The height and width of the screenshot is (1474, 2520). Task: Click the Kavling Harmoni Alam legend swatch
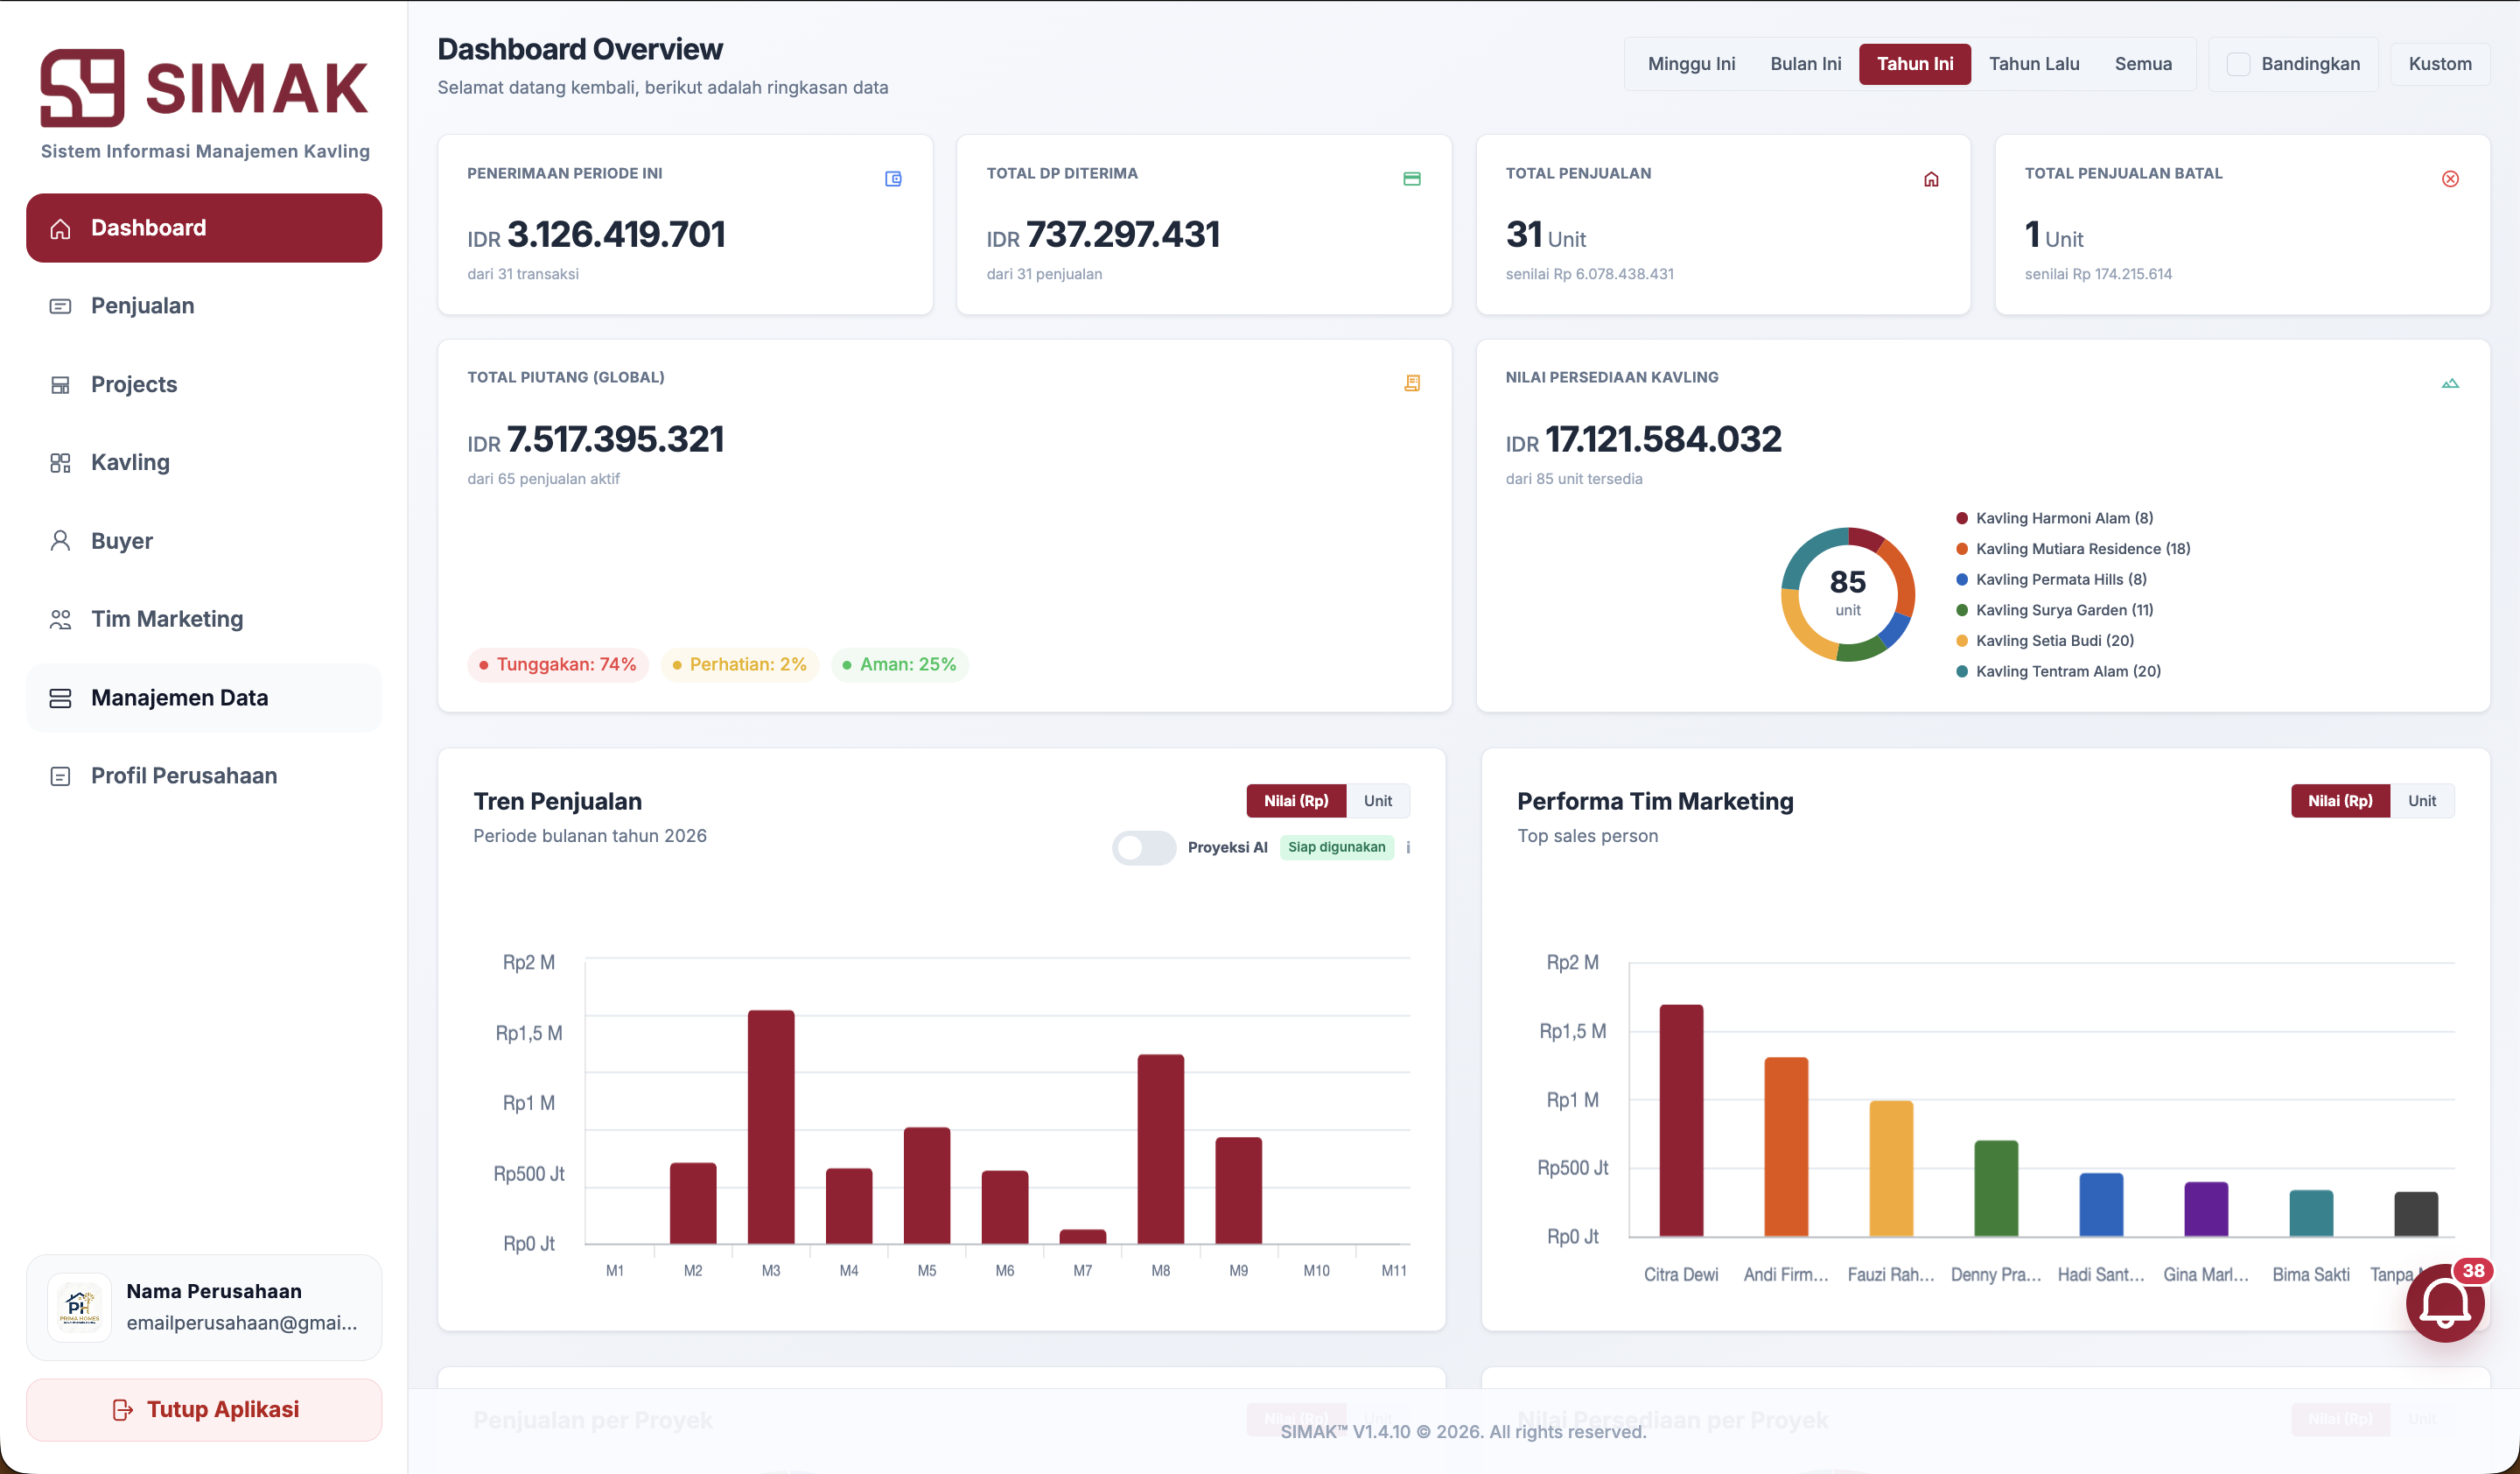(1961, 518)
